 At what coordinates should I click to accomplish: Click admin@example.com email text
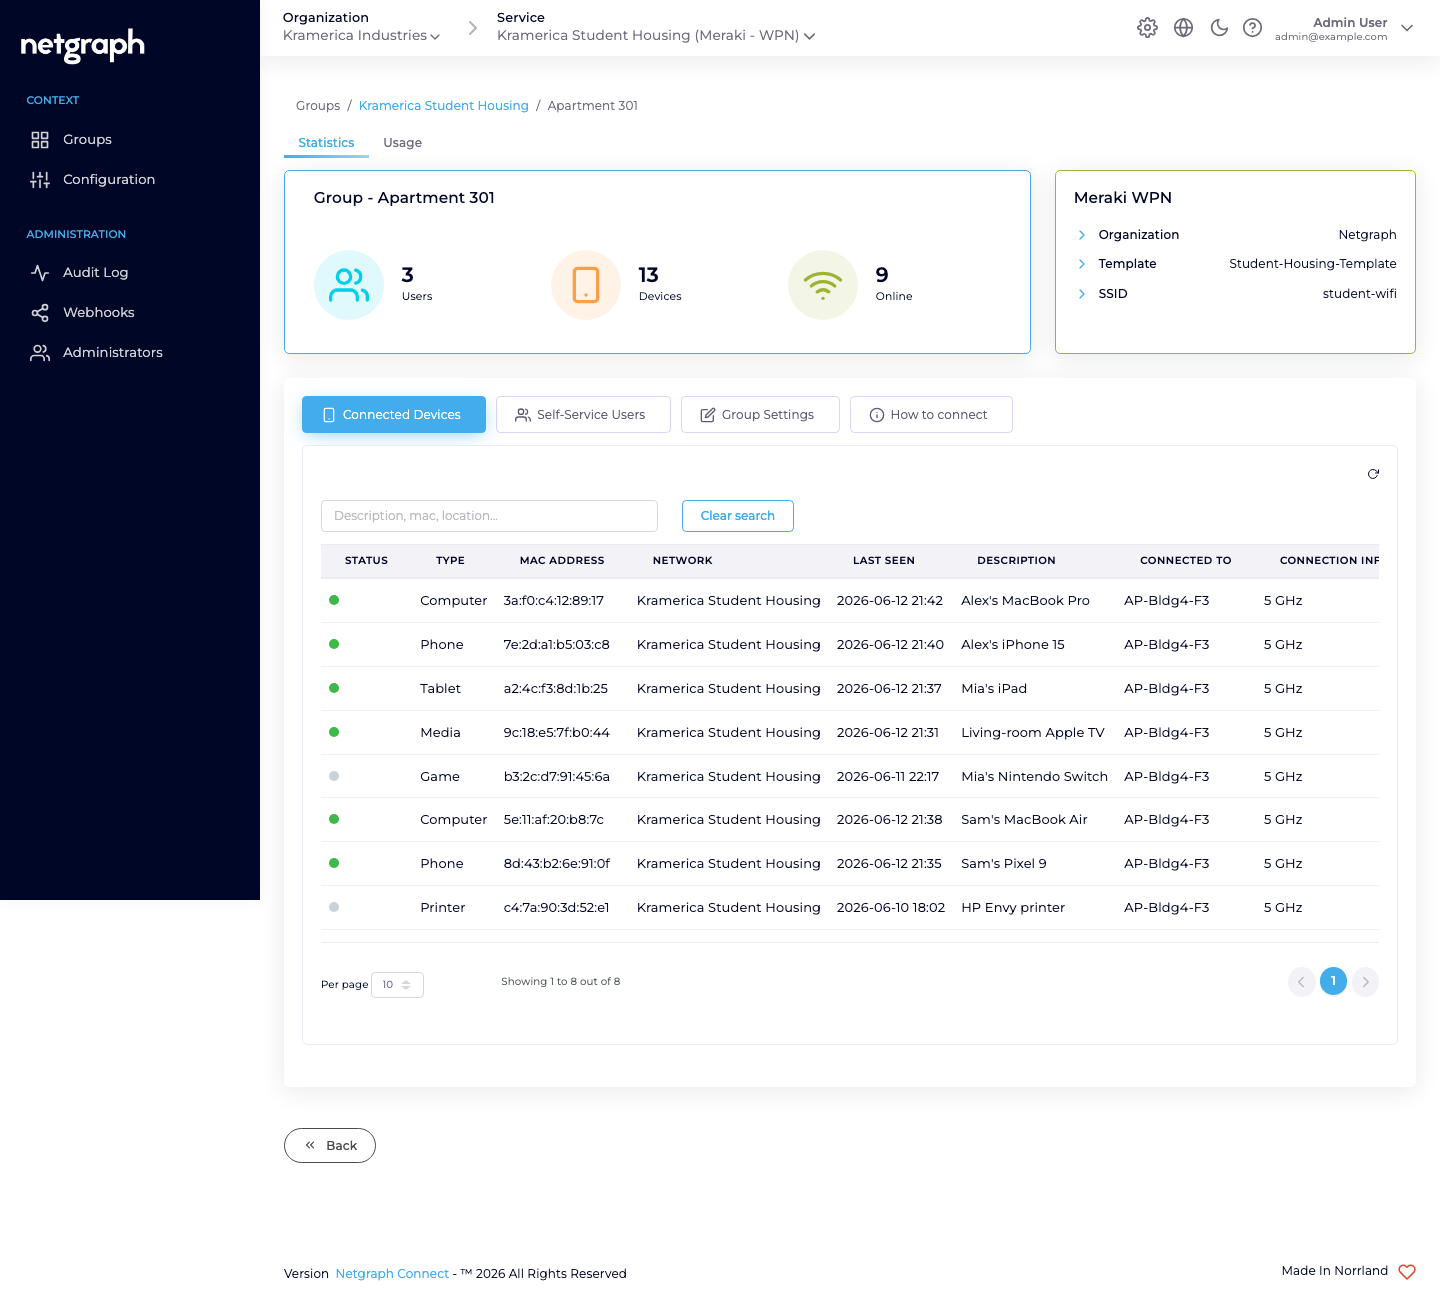tap(1331, 37)
